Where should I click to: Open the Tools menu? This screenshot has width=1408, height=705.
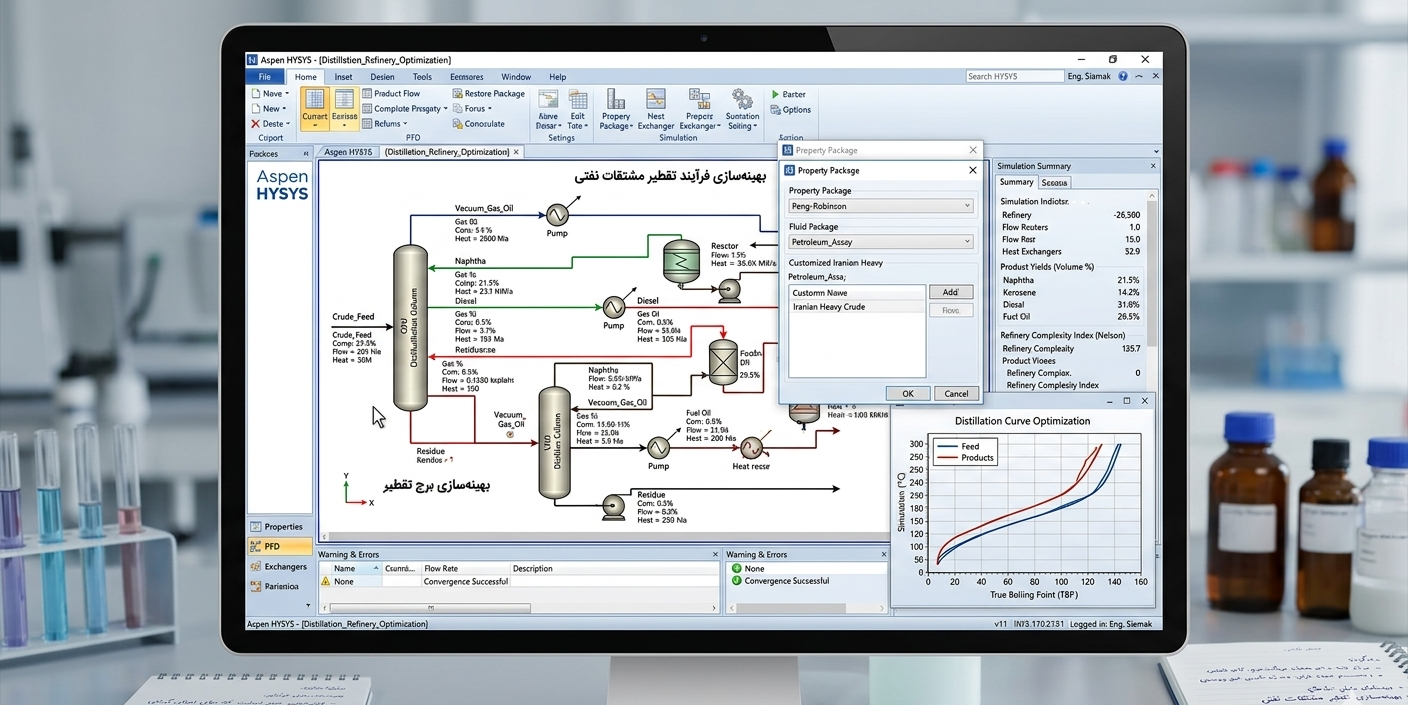click(x=422, y=77)
